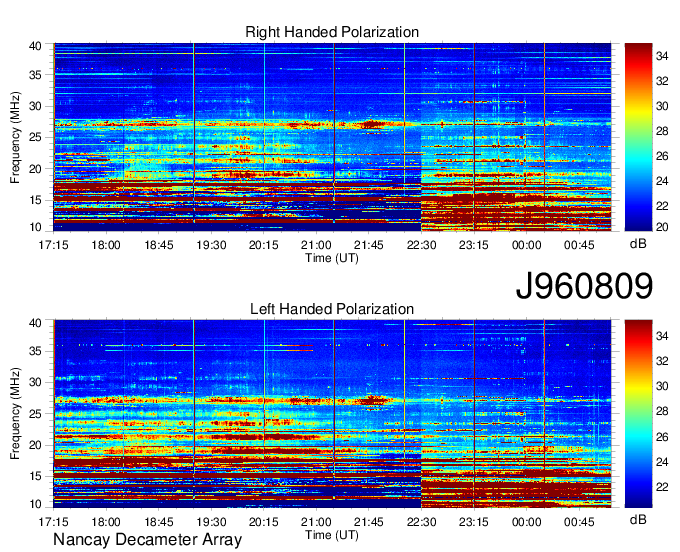Click 00:00 time tick under Right Handed plot
Viewport: 680px width, 552px height.
[526, 245]
